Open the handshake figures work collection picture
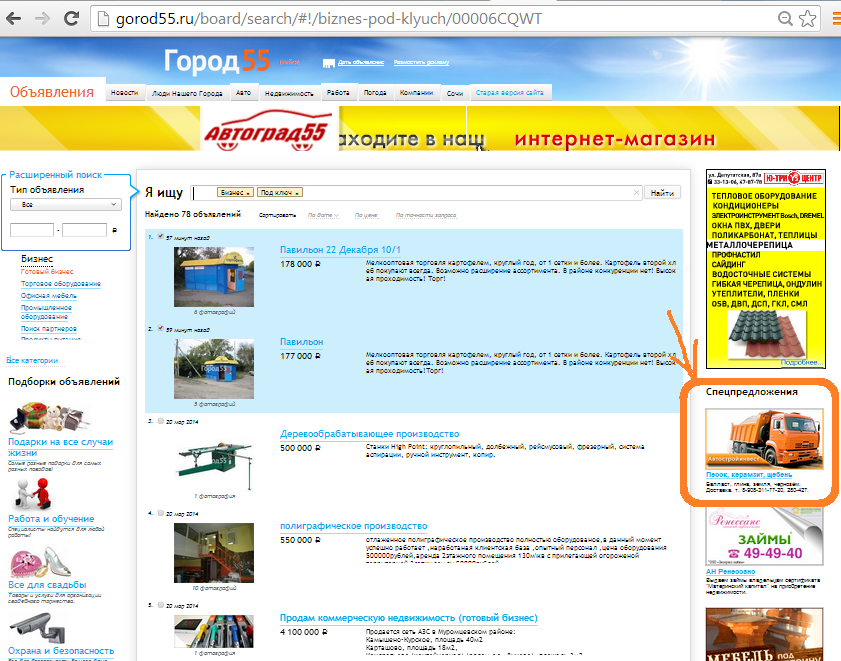841x661 pixels. click(32, 495)
